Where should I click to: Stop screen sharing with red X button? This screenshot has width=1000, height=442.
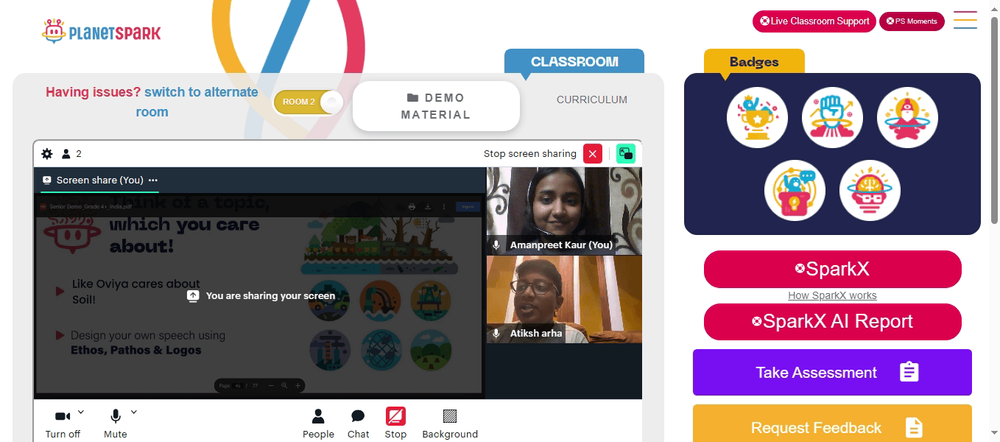point(592,154)
